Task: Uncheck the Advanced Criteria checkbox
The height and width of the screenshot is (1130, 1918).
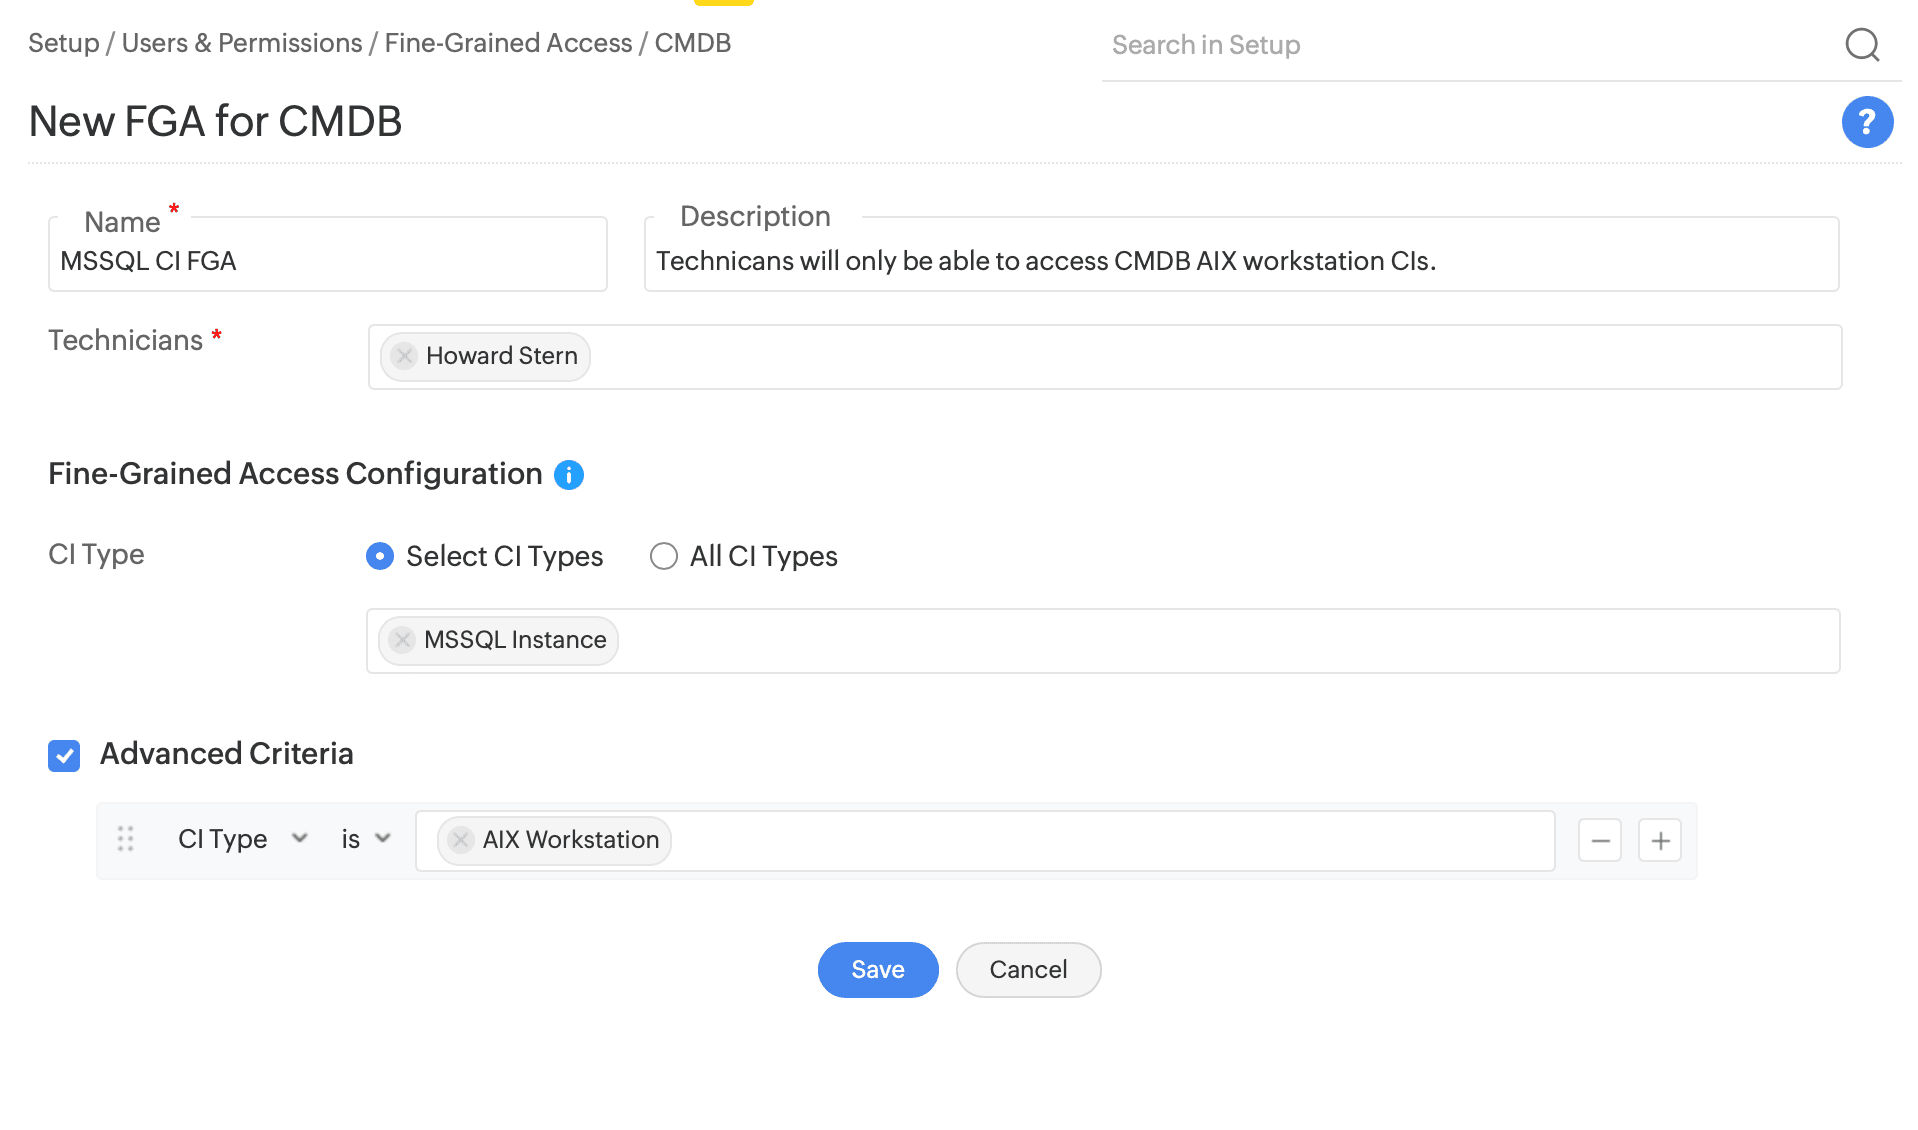Action: [x=64, y=756]
